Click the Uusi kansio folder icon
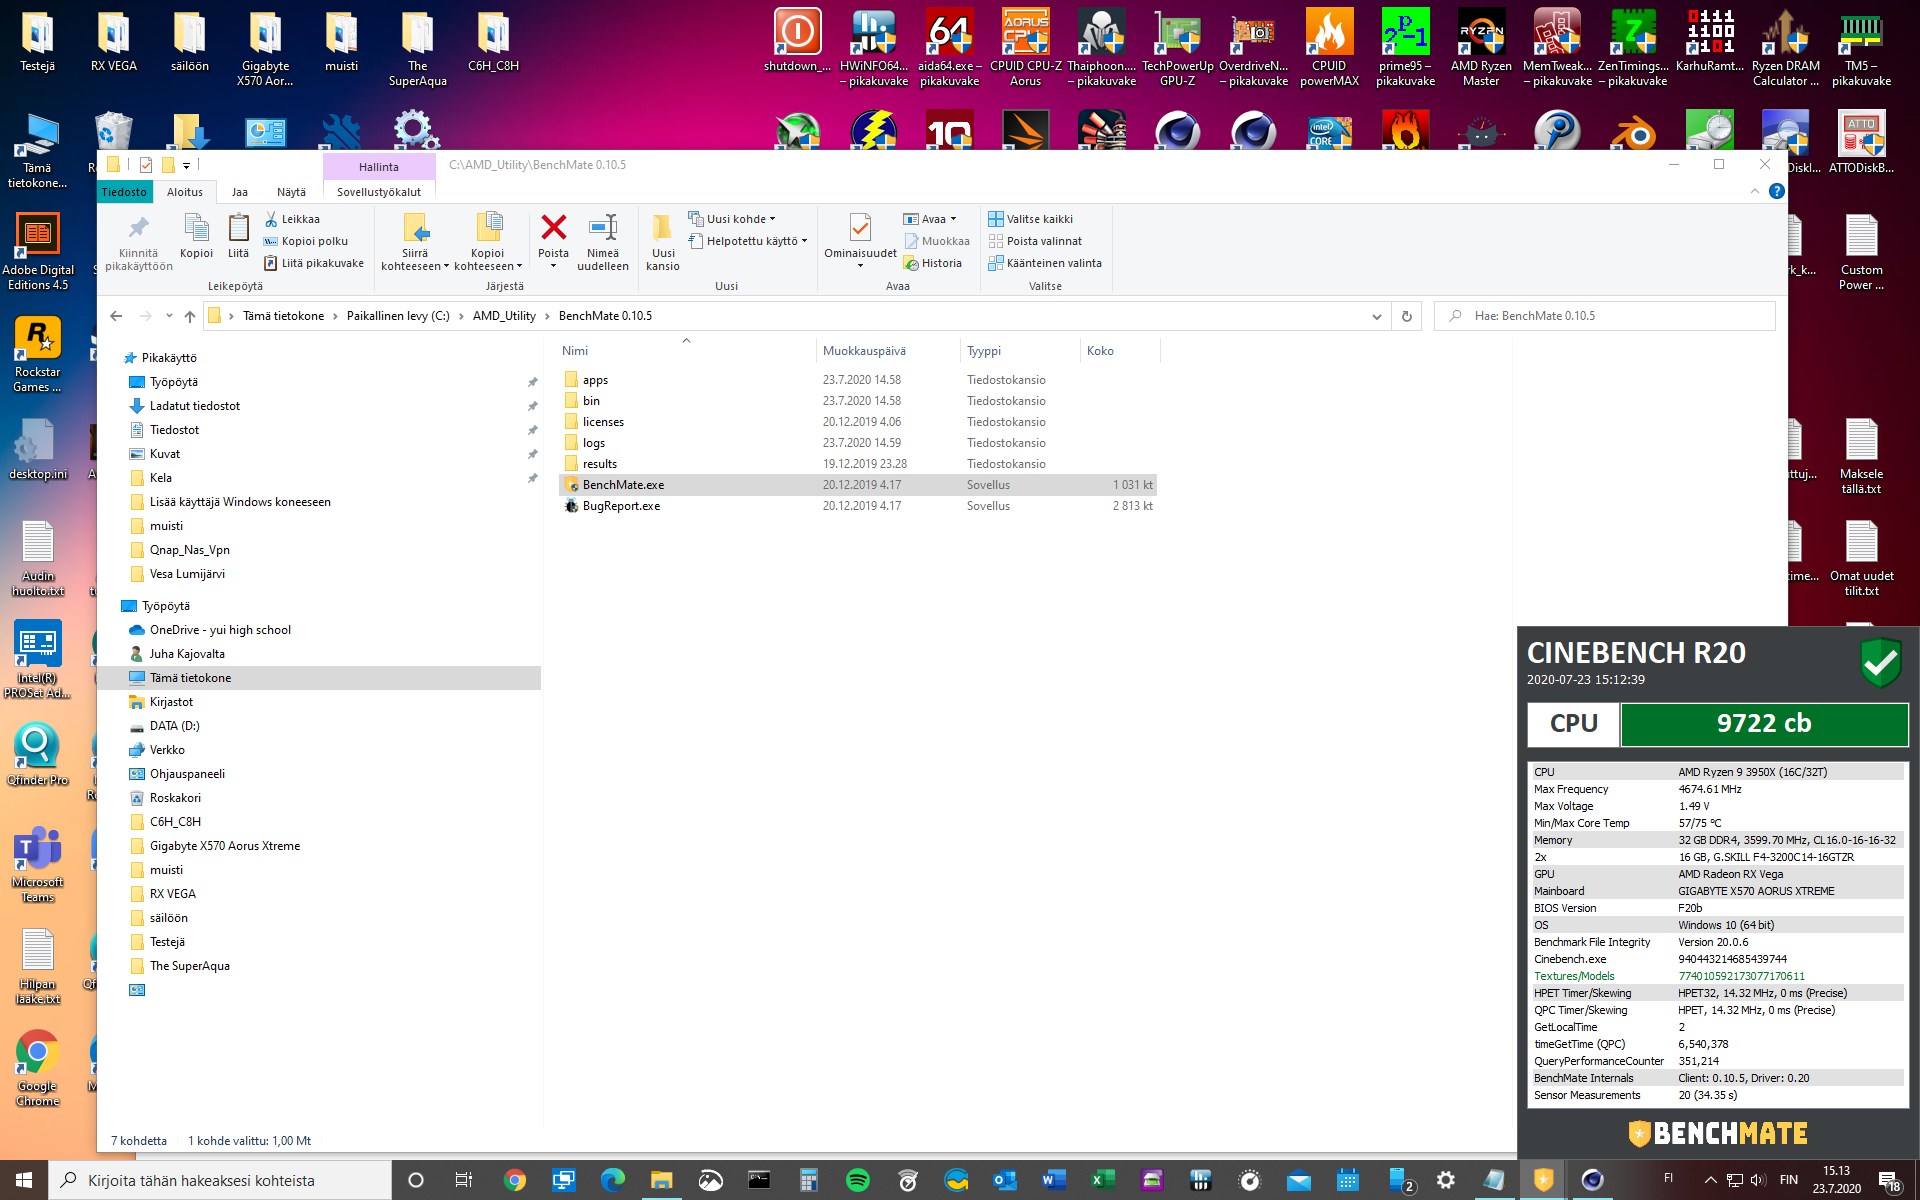1920x1200 pixels. point(662,228)
